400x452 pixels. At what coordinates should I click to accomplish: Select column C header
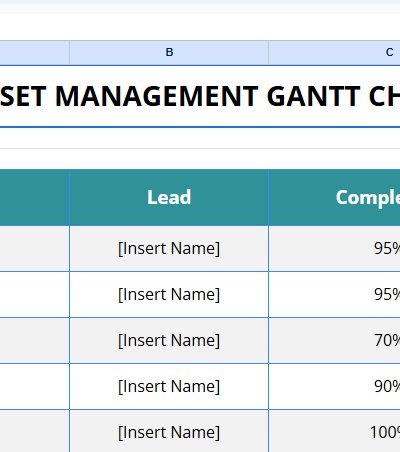click(334, 52)
